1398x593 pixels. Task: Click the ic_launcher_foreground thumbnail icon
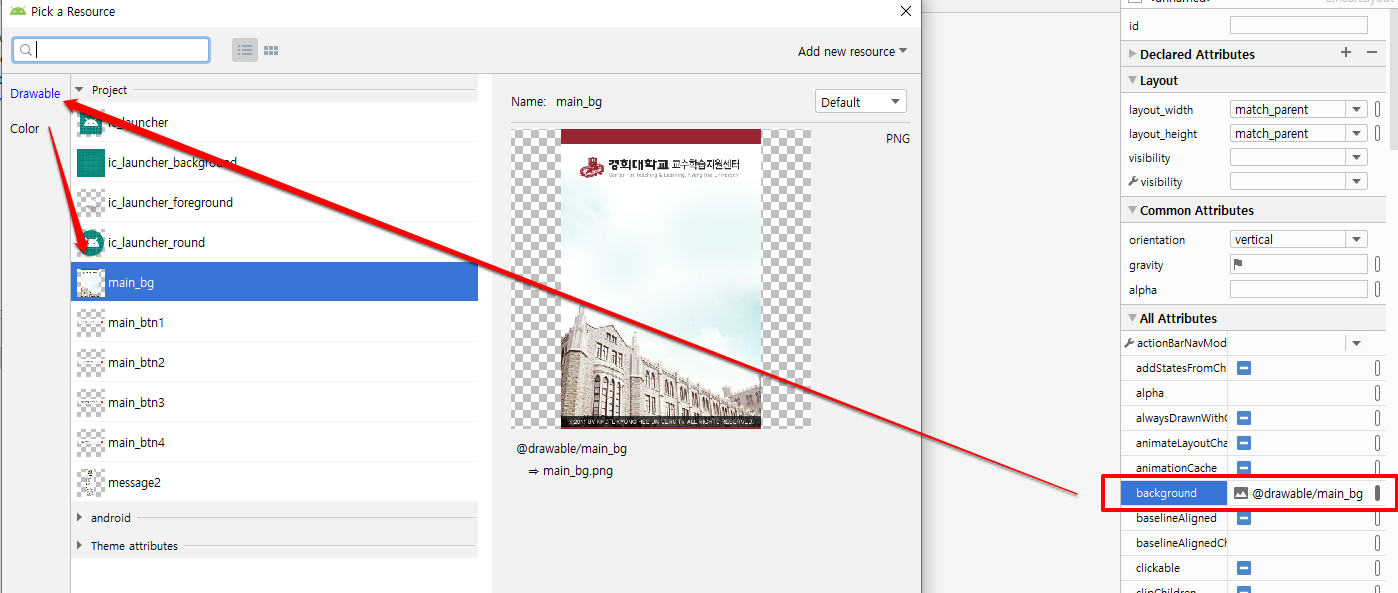[x=91, y=202]
